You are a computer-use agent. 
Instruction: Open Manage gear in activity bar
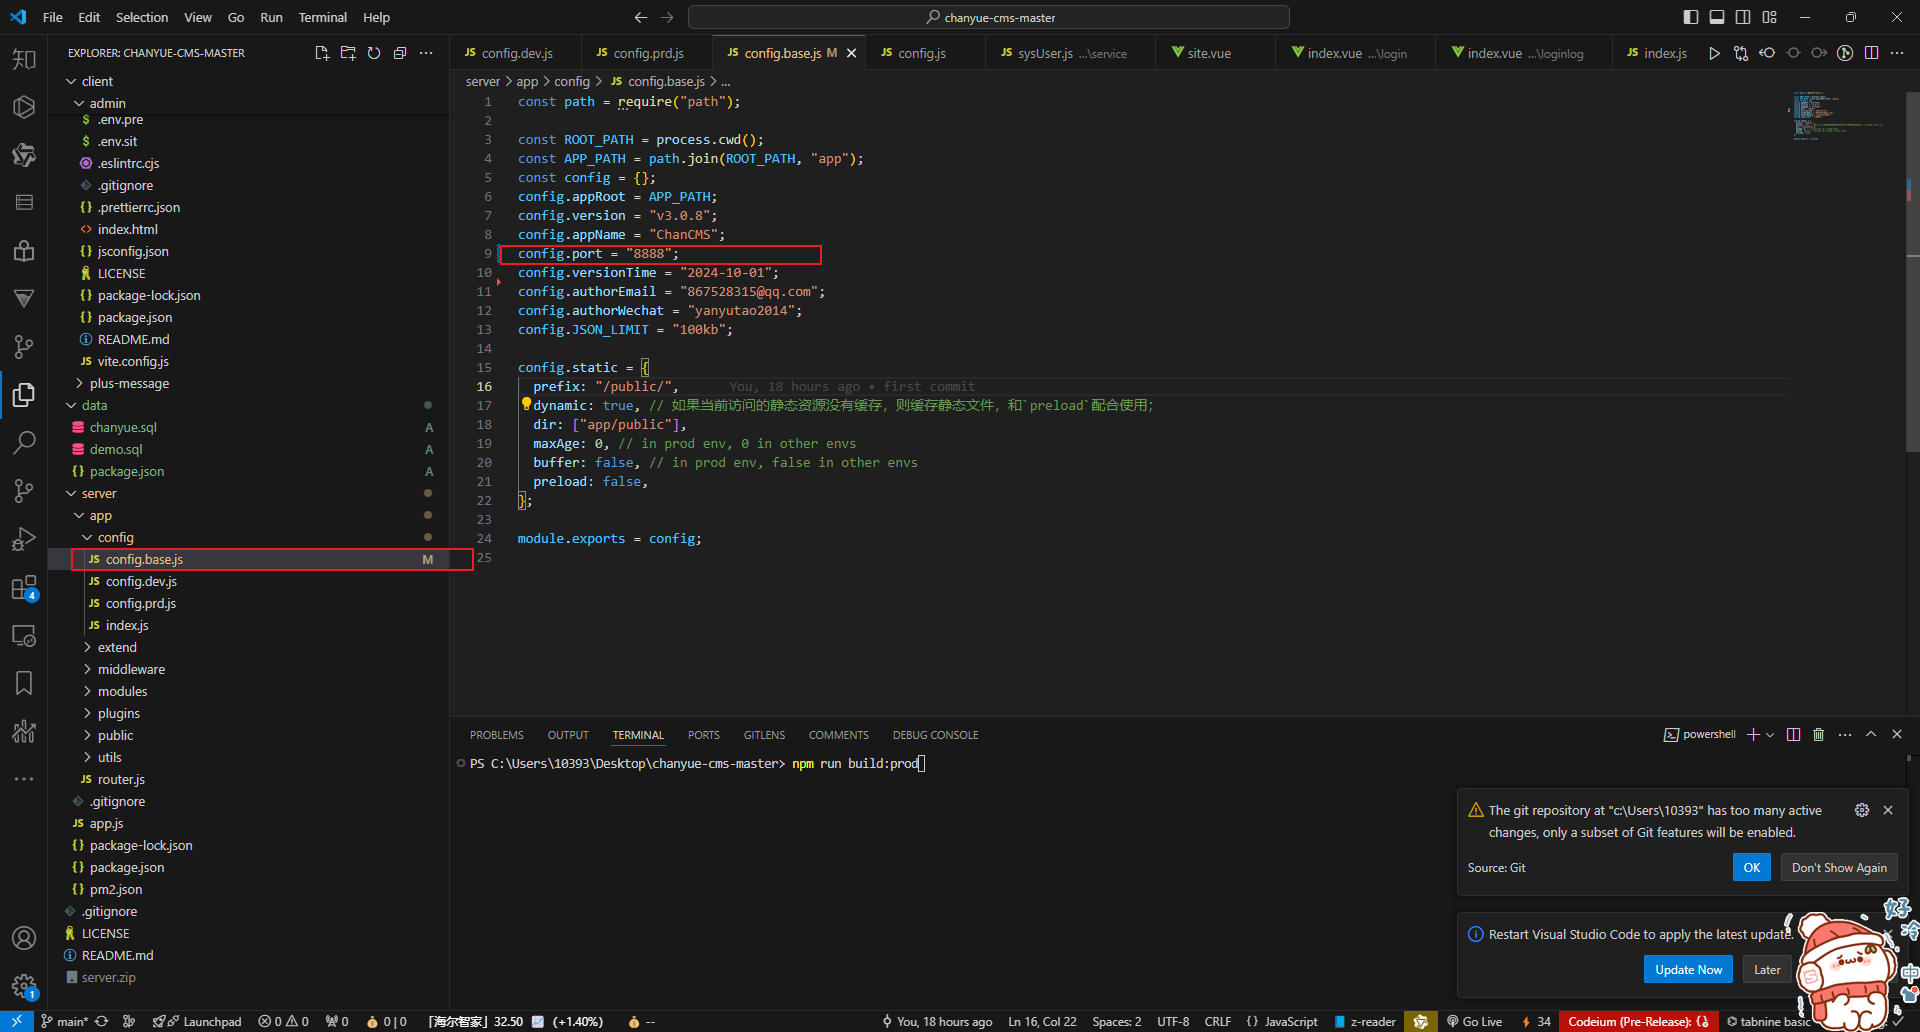tap(24, 986)
